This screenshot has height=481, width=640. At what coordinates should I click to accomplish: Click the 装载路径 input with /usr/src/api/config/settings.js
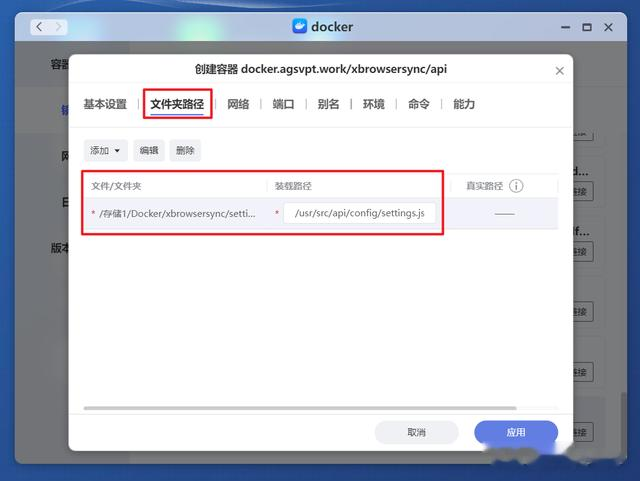[x=360, y=213]
